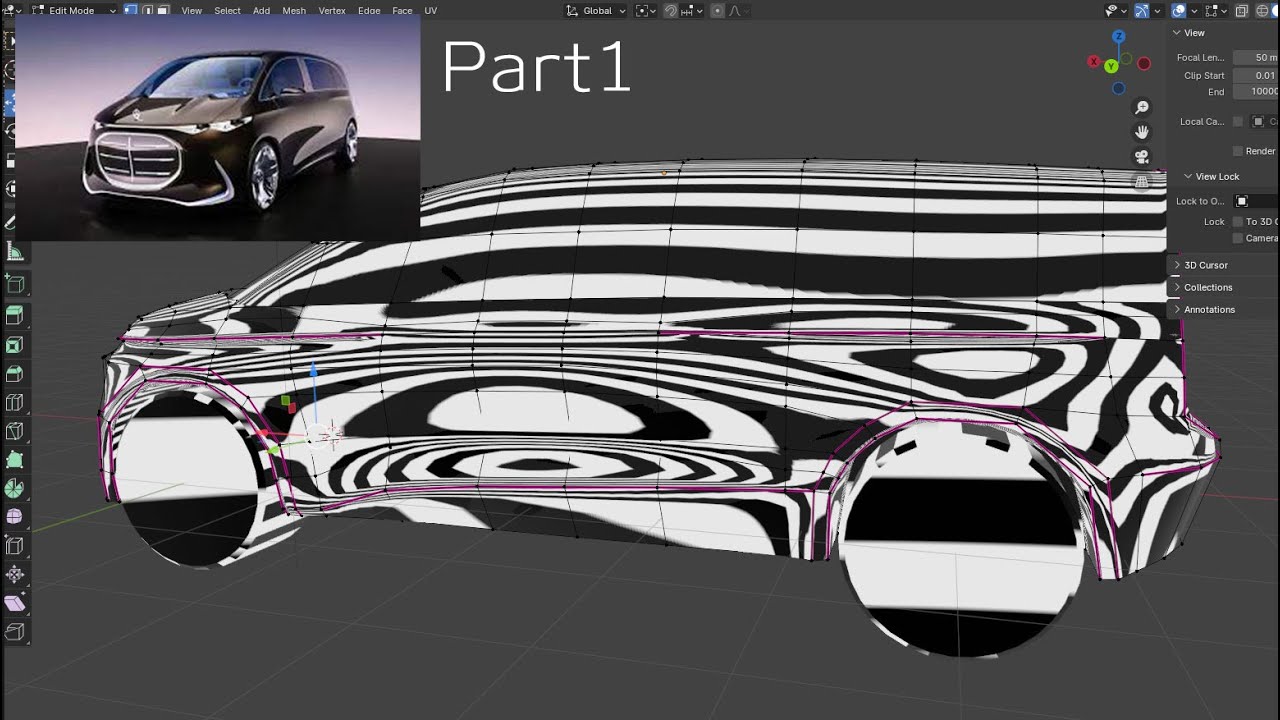This screenshot has width=1280, height=720.
Task: Click the red X axis on navigation gizmo
Action: [1094, 62]
